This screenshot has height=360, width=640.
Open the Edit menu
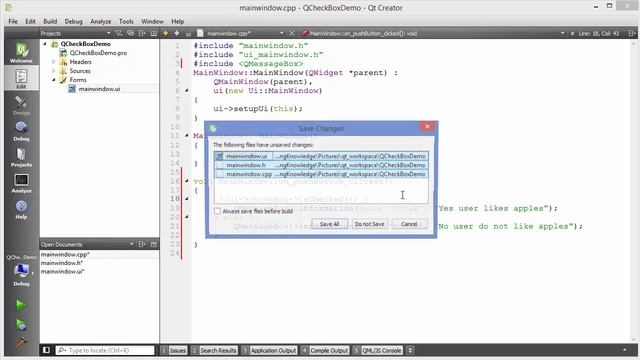31,21
